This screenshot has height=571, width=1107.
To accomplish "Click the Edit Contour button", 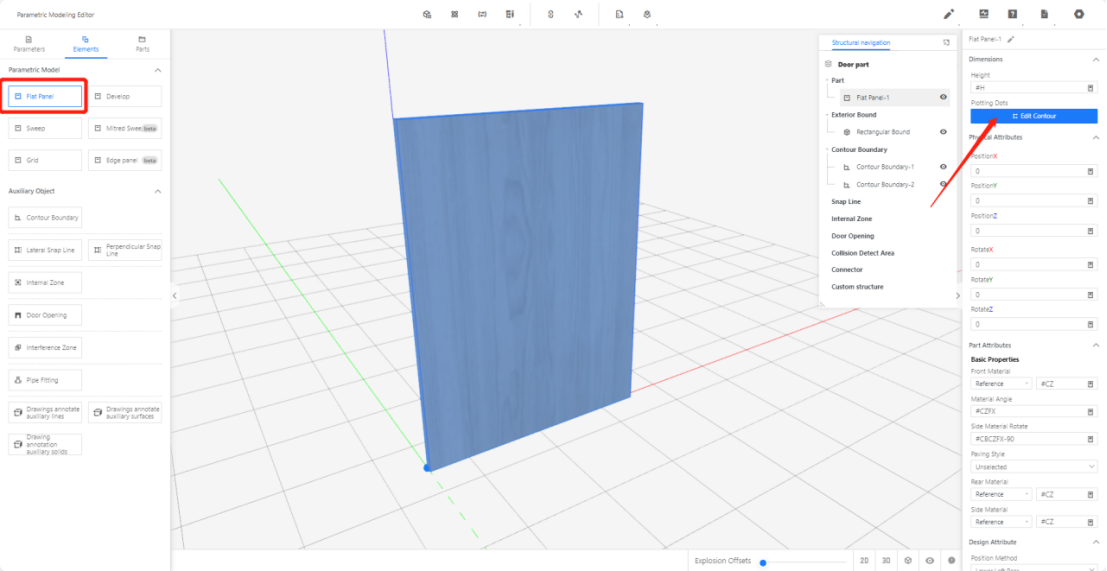I will click(1033, 116).
